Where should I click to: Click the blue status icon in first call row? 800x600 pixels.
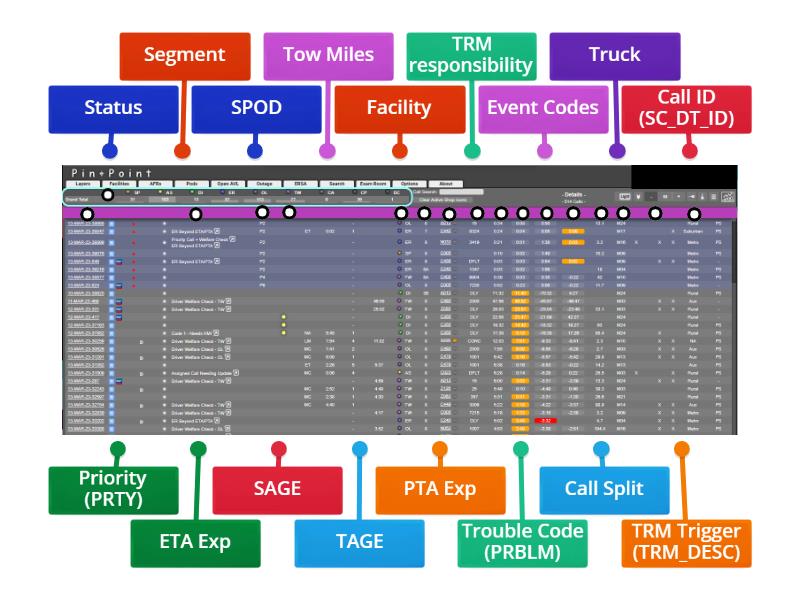coord(111,223)
